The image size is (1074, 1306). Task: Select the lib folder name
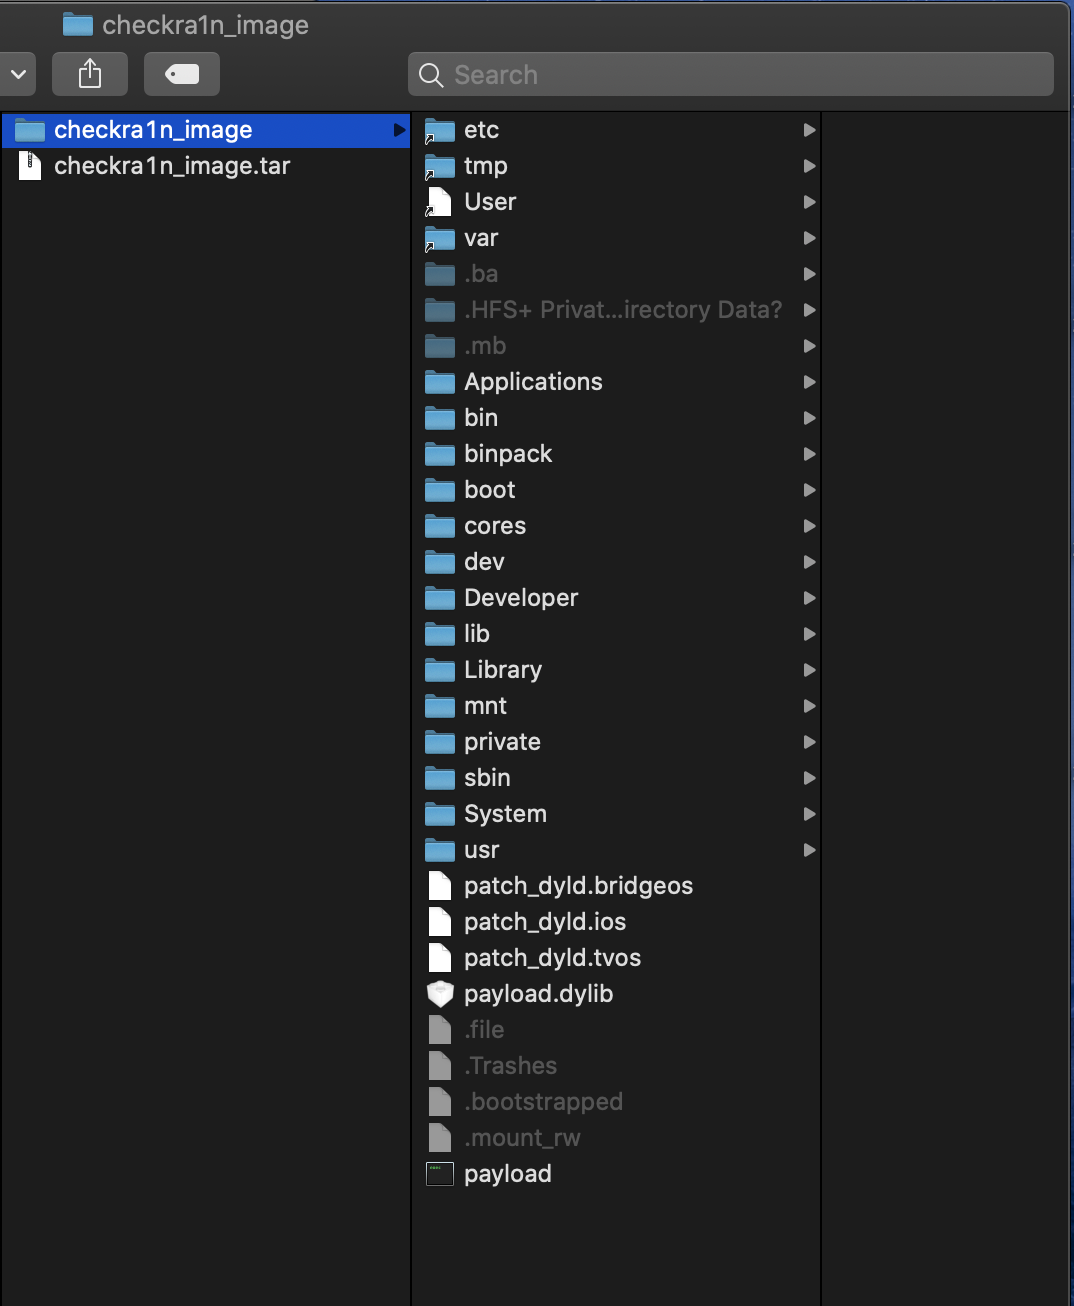[477, 634]
